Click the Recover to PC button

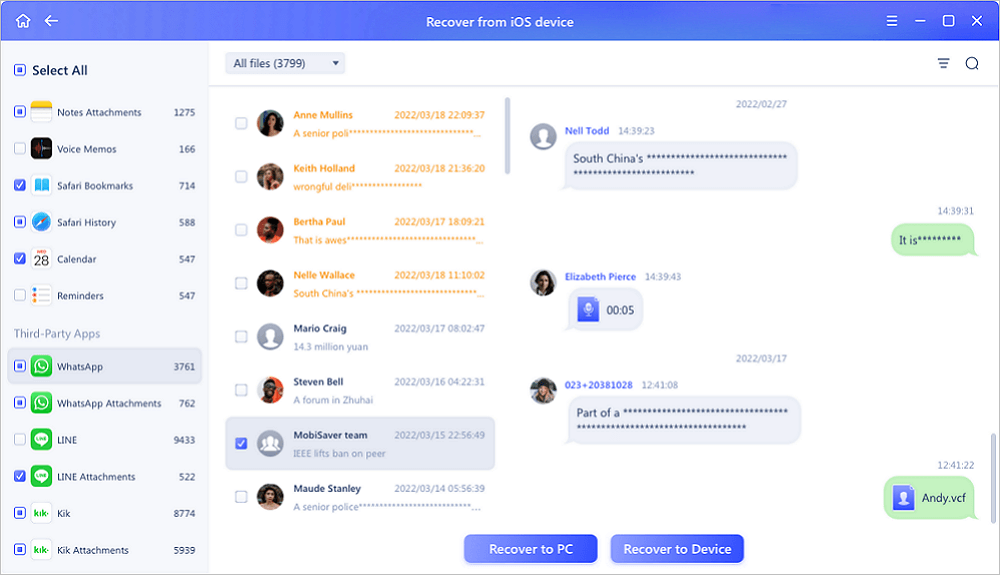(530, 549)
